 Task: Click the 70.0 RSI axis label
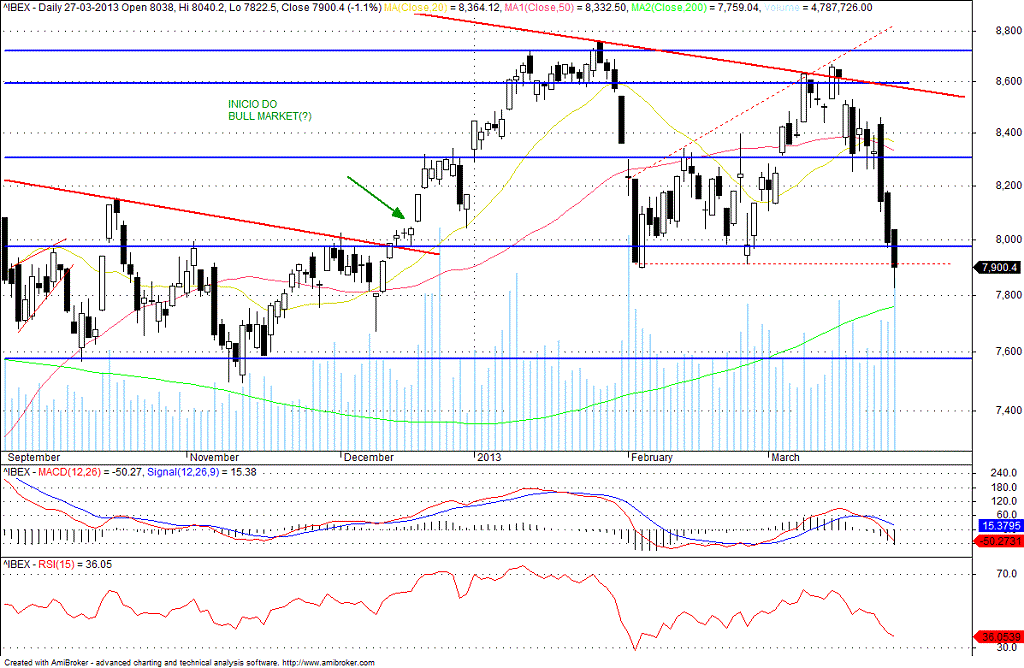pos(1006,574)
